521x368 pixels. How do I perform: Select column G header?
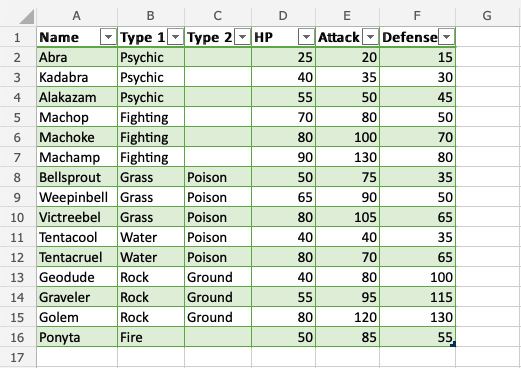tap(487, 16)
